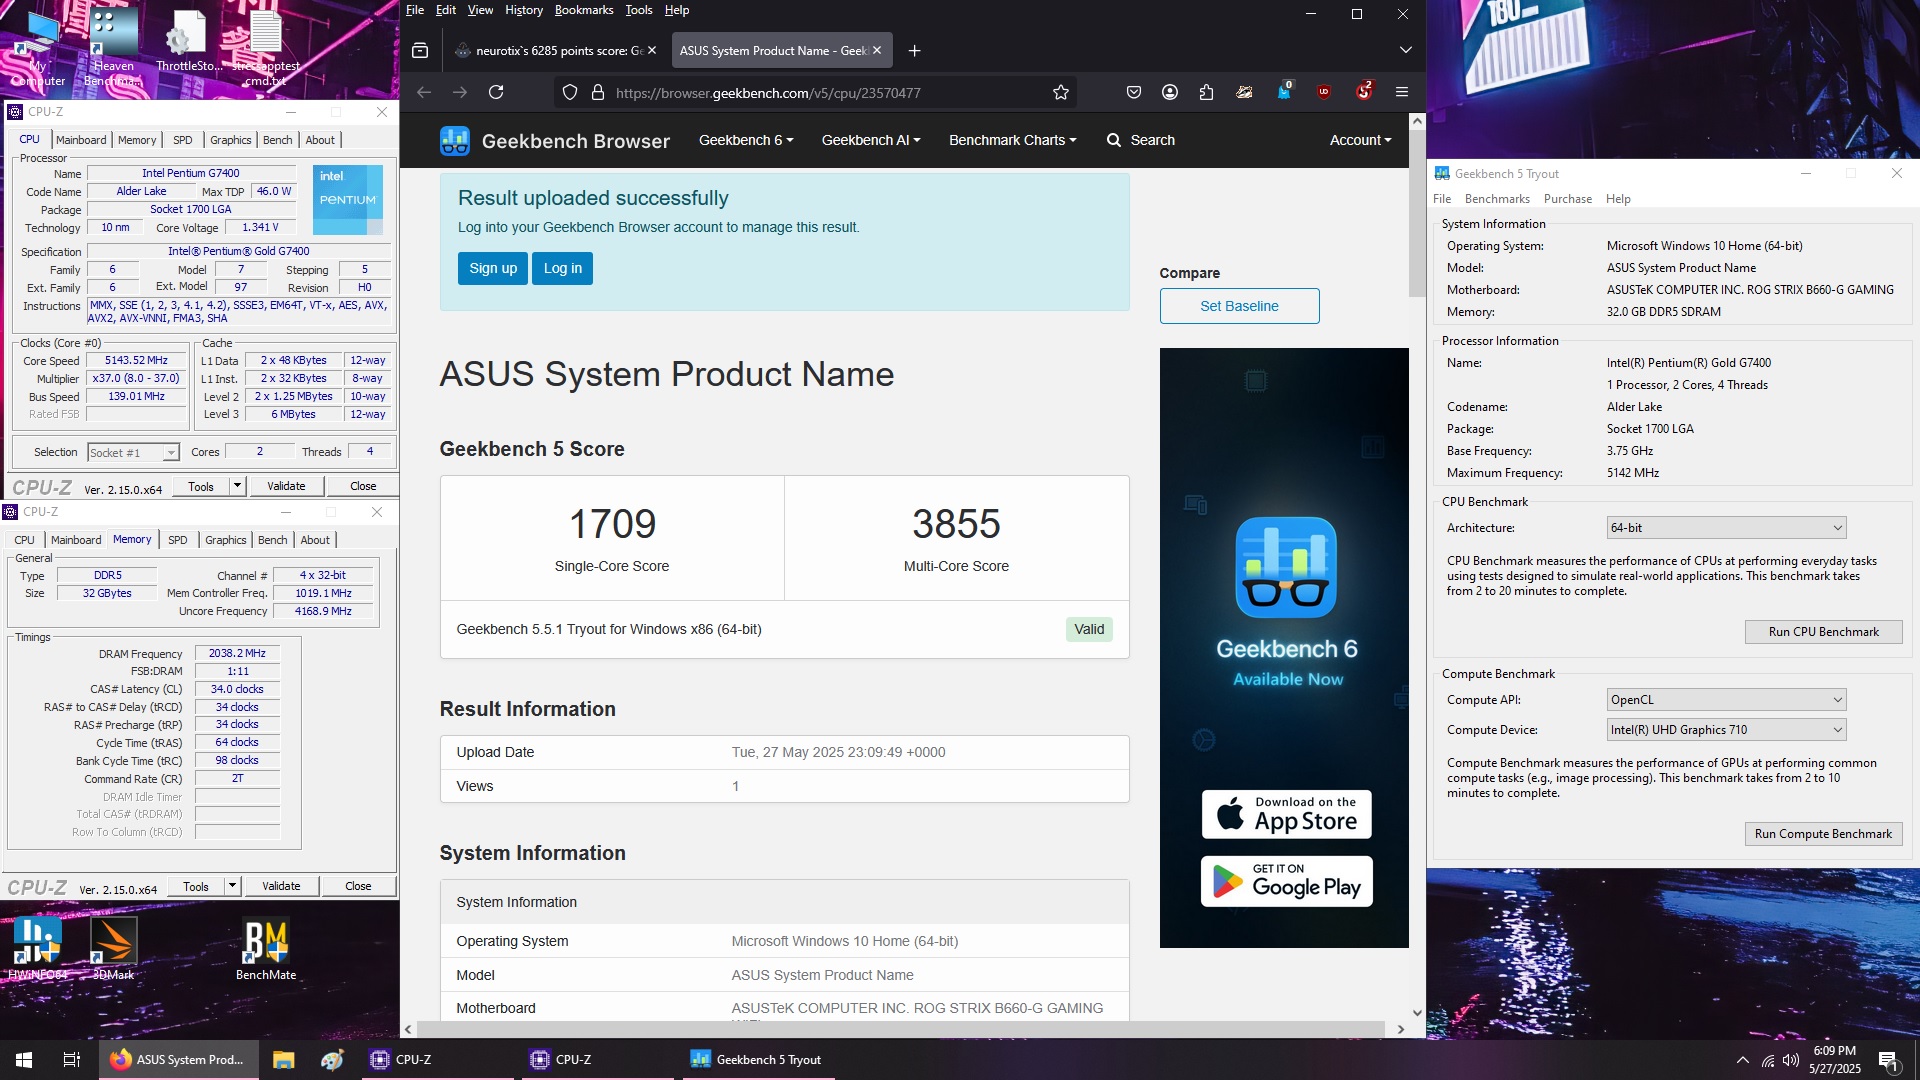List all Firefox tabs dropdown arrow
Screen dimensions: 1920x1080
pos(1405,50)
